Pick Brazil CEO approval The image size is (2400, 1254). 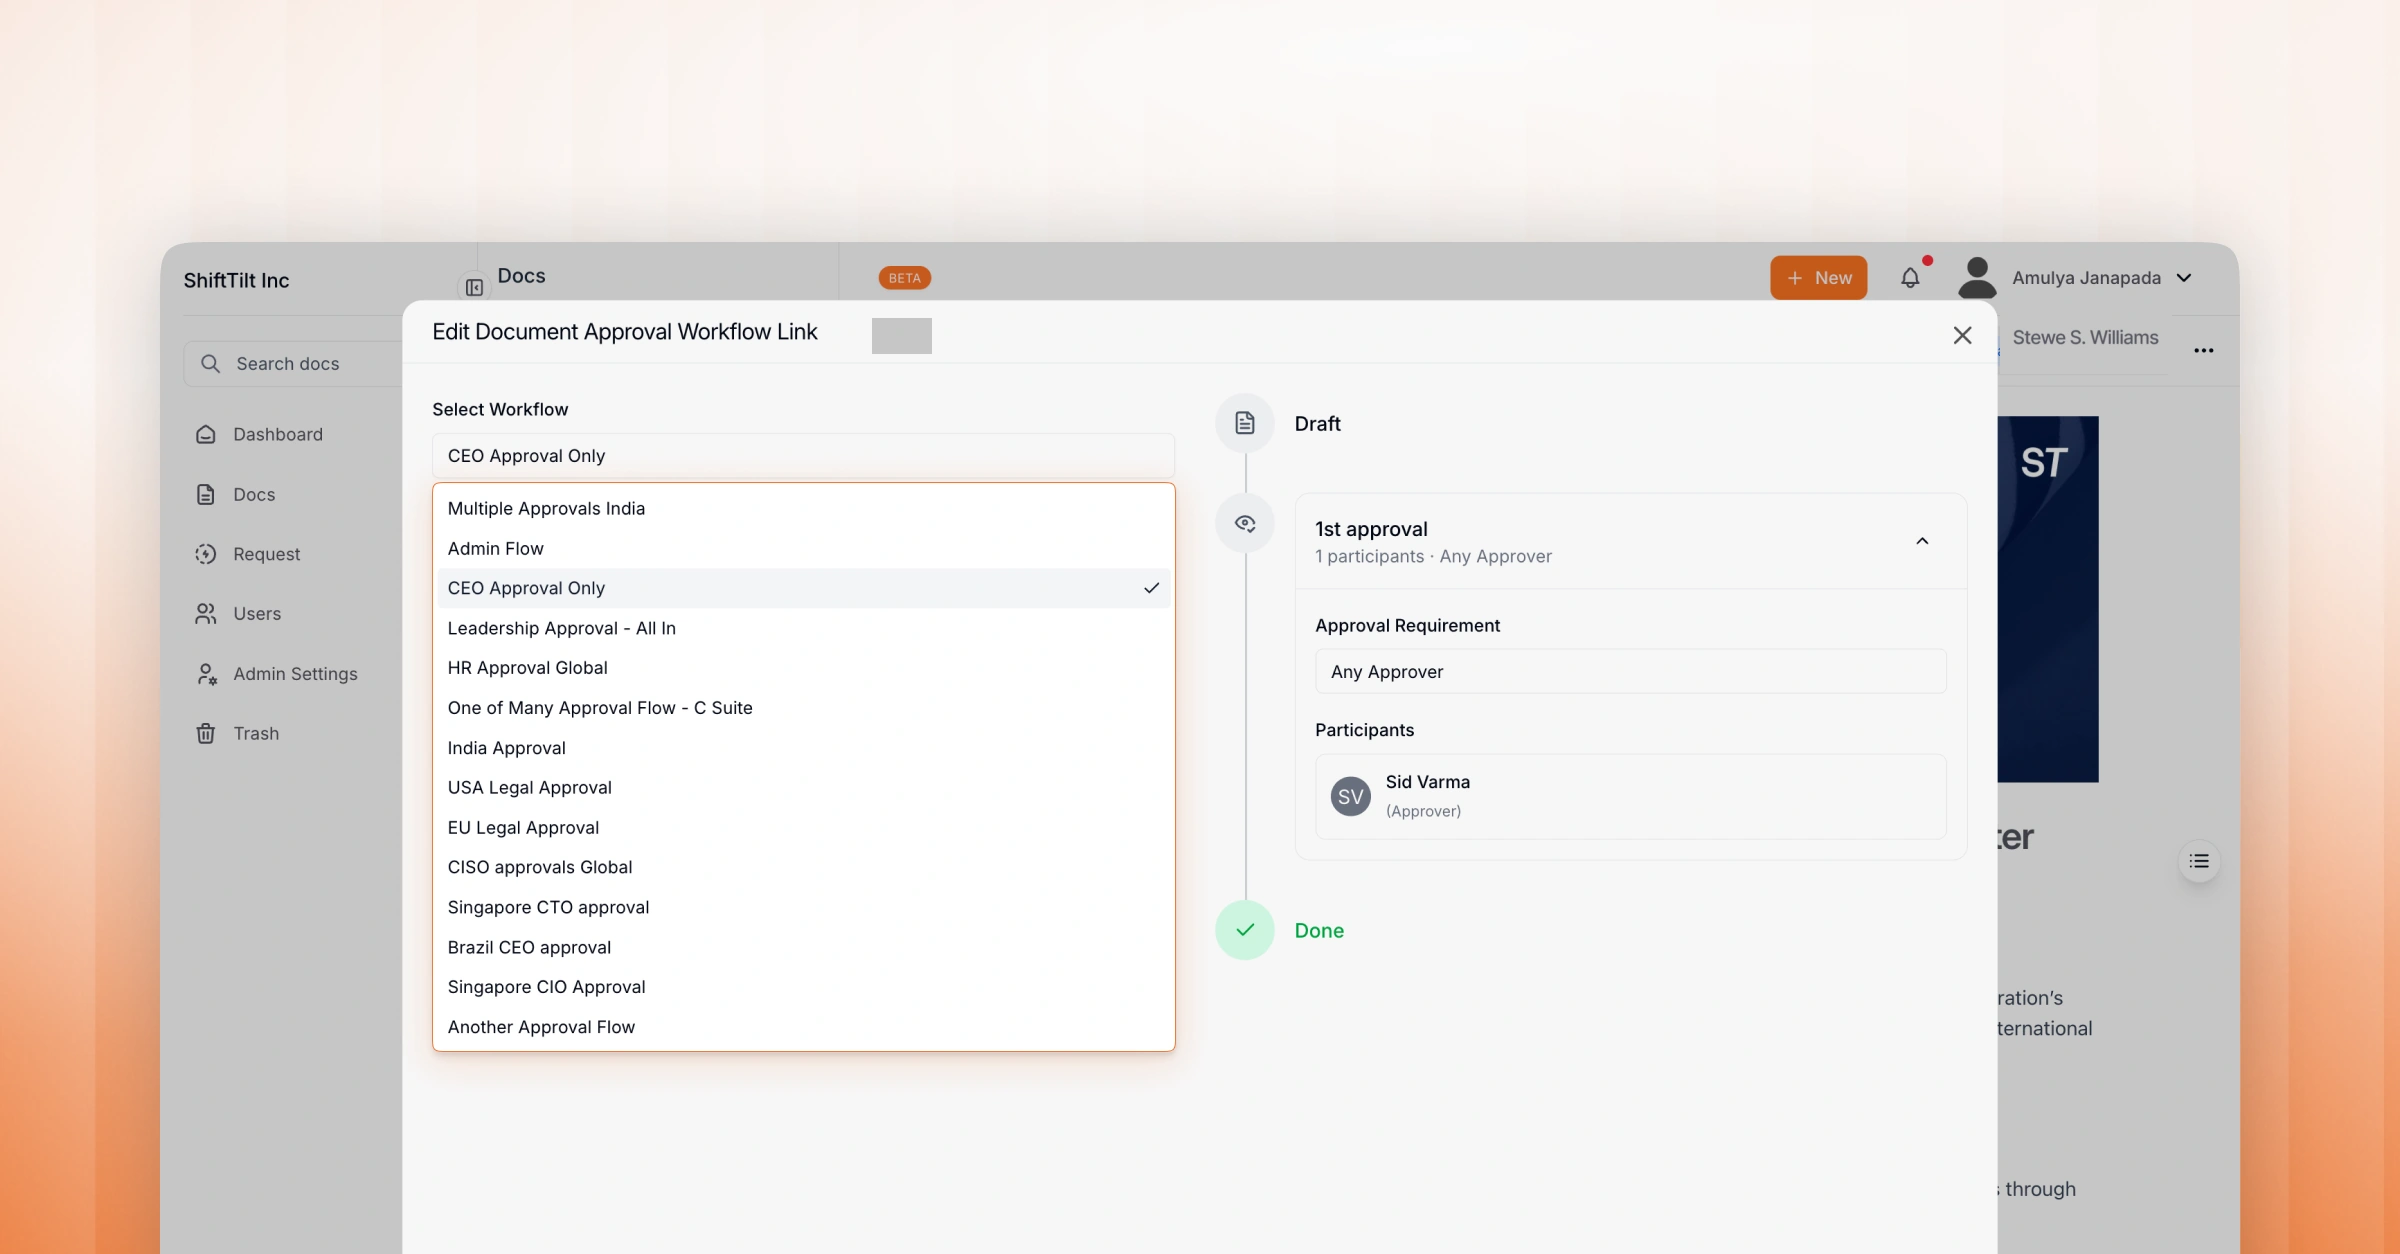[x=803, y=947]
